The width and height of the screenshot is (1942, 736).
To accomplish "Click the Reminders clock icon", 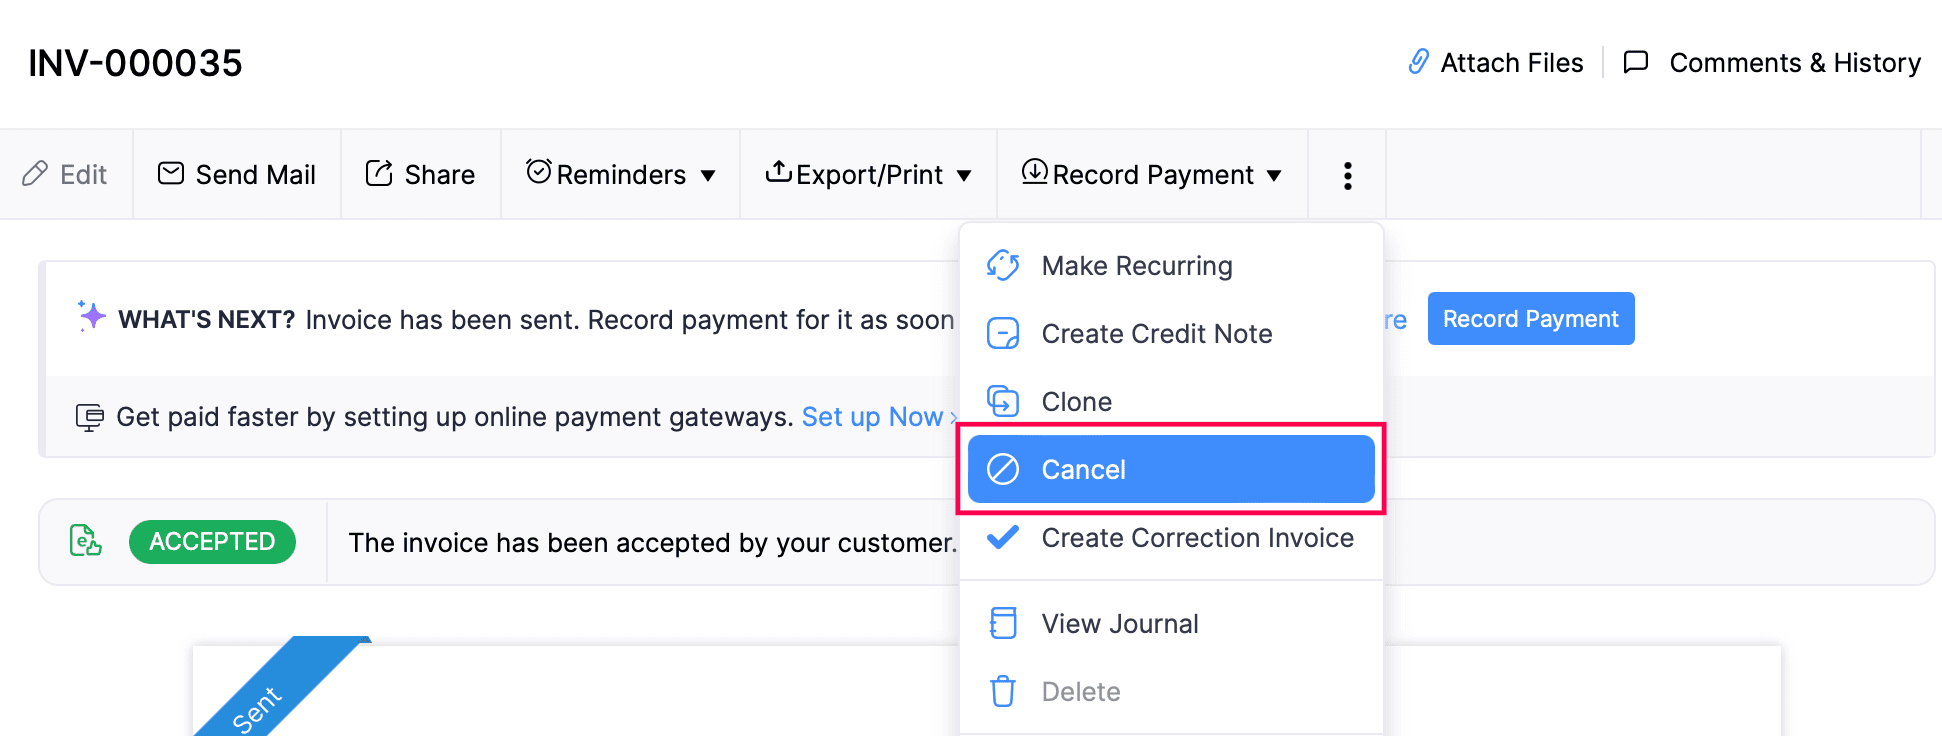I will (537, 172).
